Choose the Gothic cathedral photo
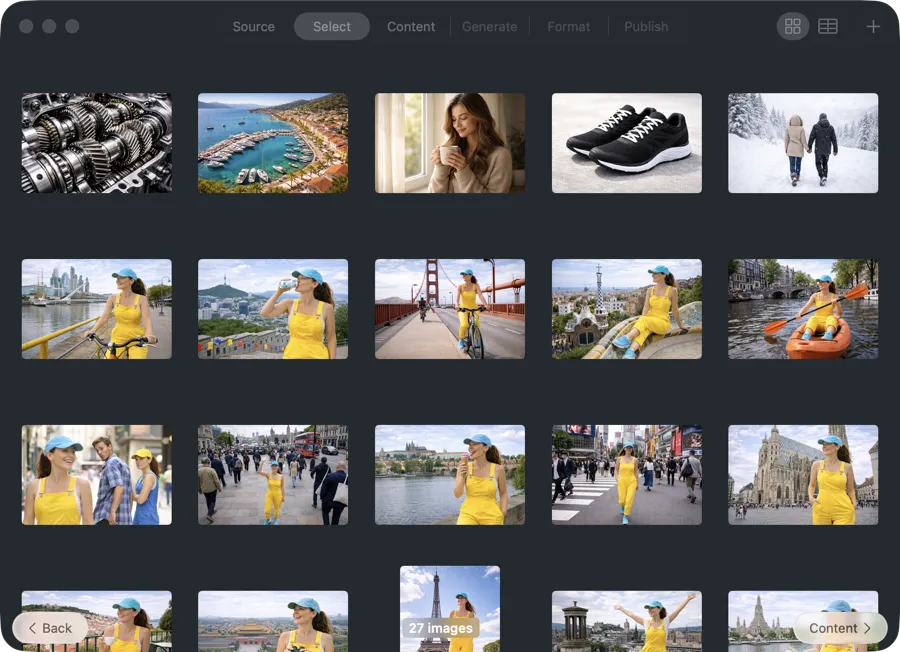This screenshot has height=652, width=900. [803, 475]
